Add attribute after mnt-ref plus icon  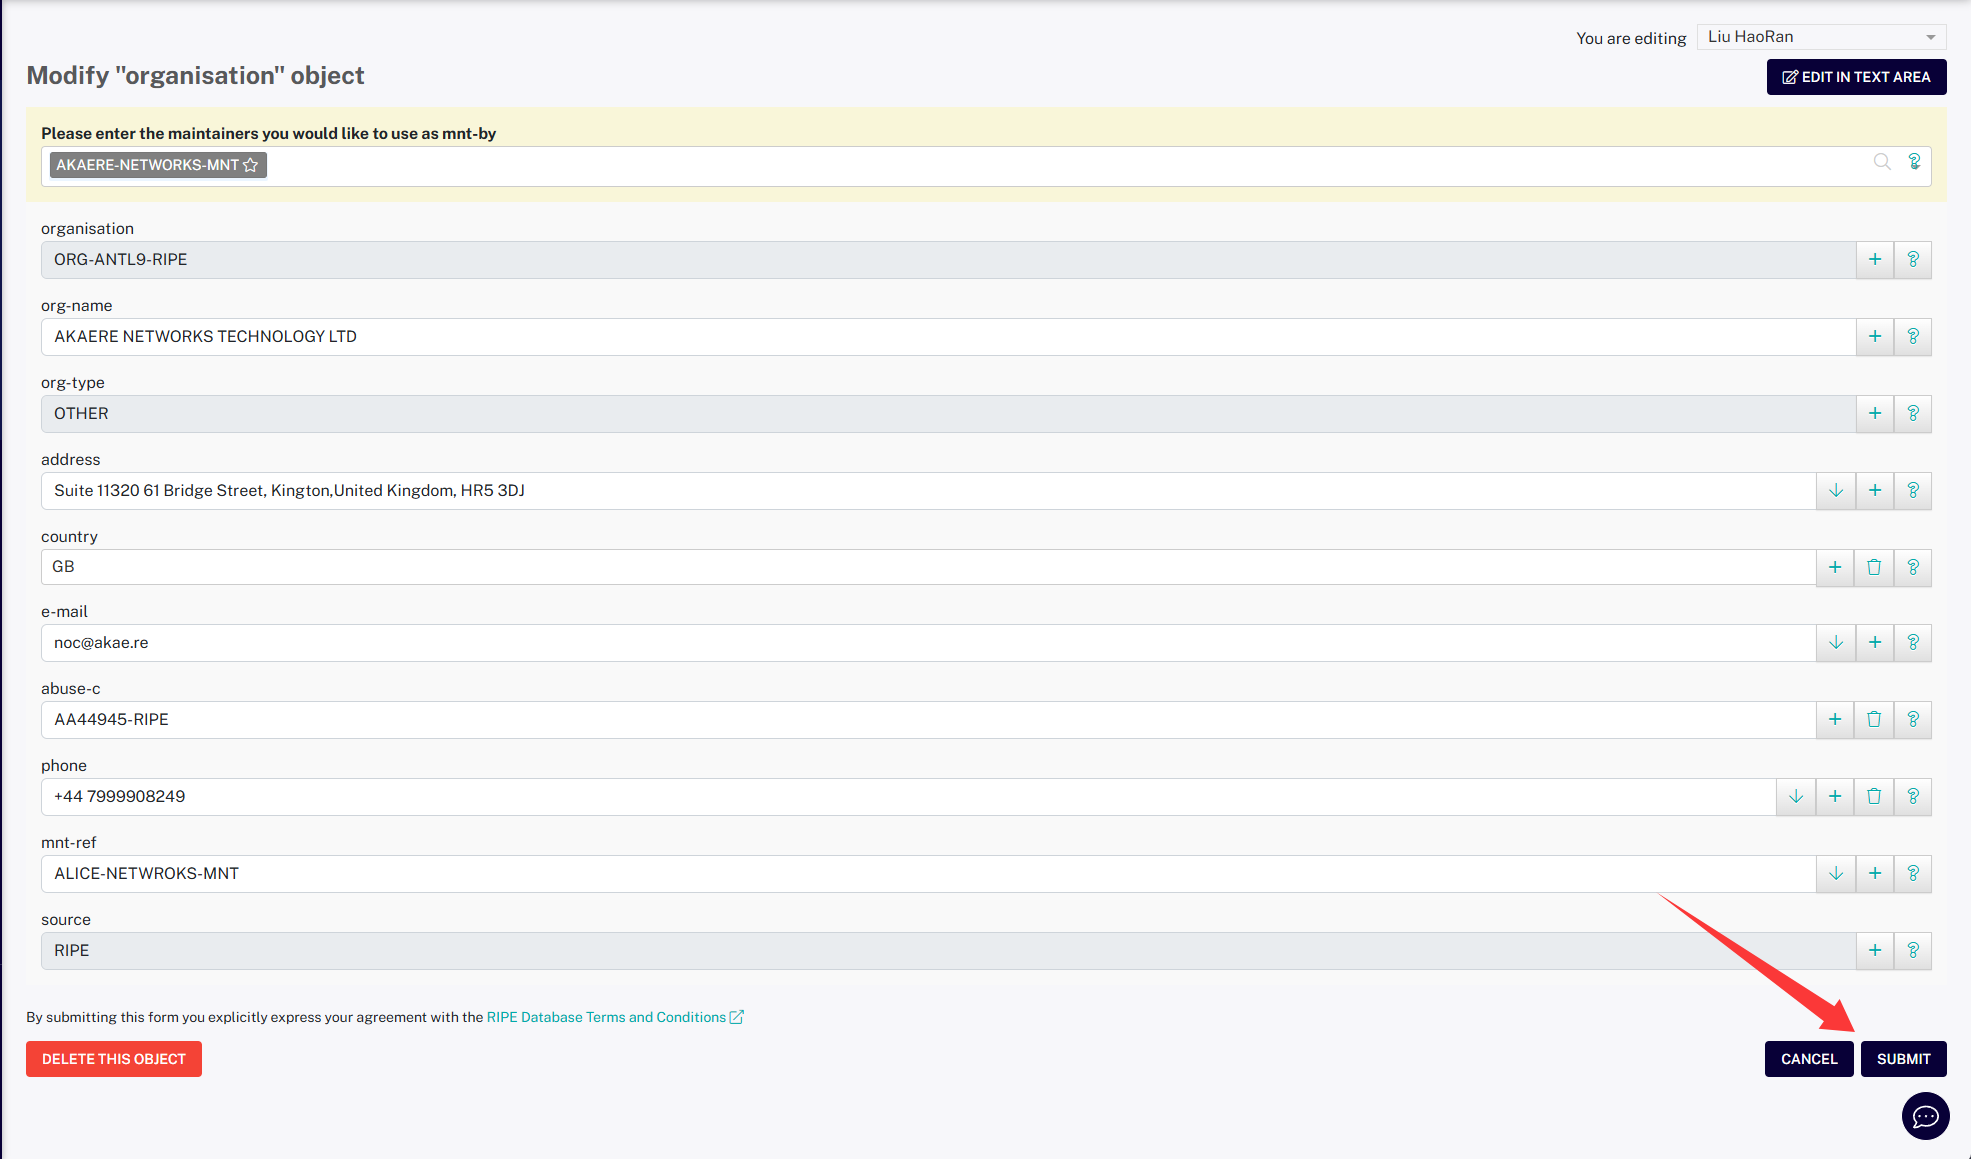1875,874
